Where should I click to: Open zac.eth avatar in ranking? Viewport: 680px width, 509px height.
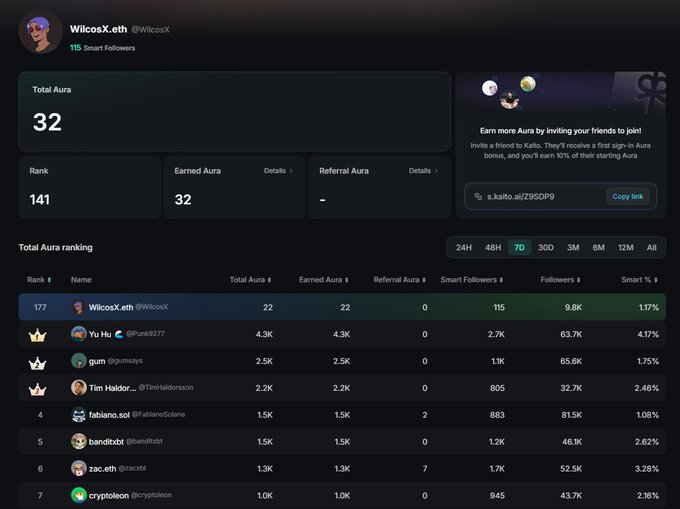[78, 468]
